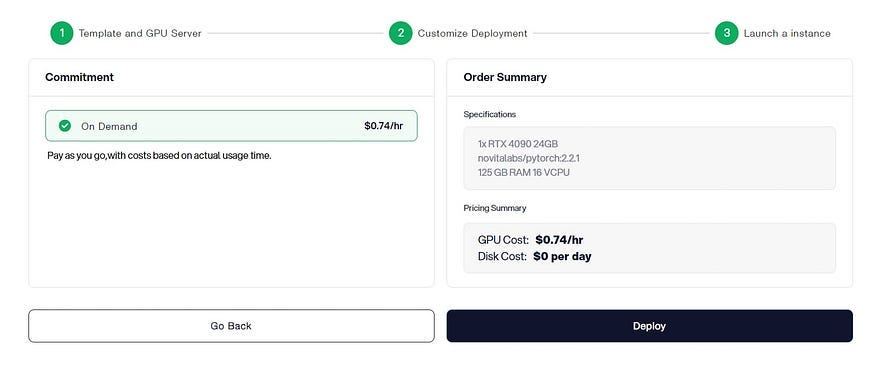The height and width of the screenshot is (367, 875).
Task: Select the Launch a instance step label
Action: click(x=787, y=33)
